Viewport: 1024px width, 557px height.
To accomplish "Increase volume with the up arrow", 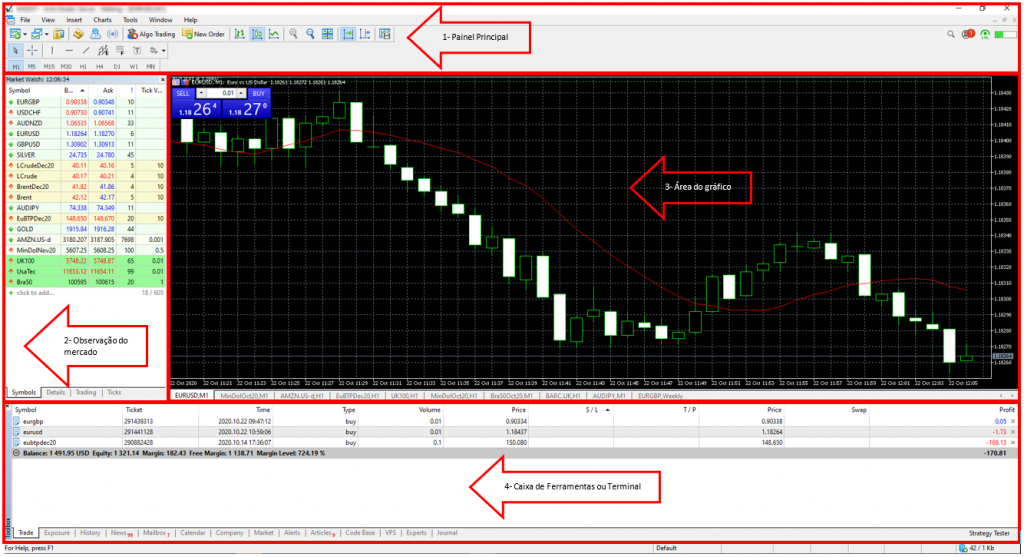I will [241, 93].
